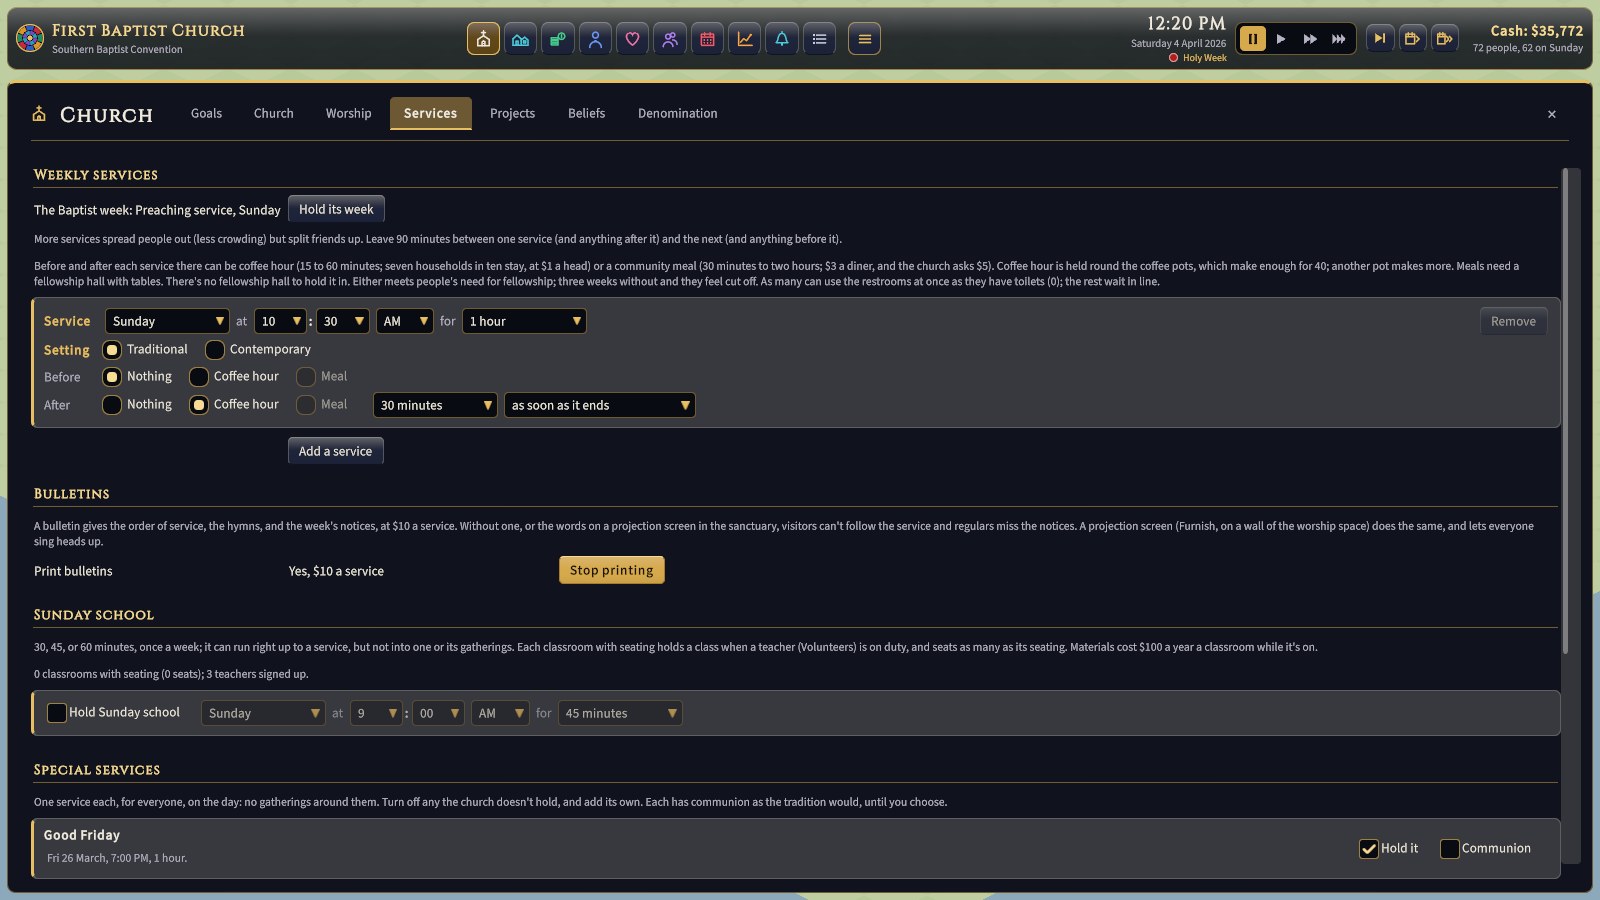
Task: Click the Stop printing button
Action: pyautogui.click(x=611, y=570)
